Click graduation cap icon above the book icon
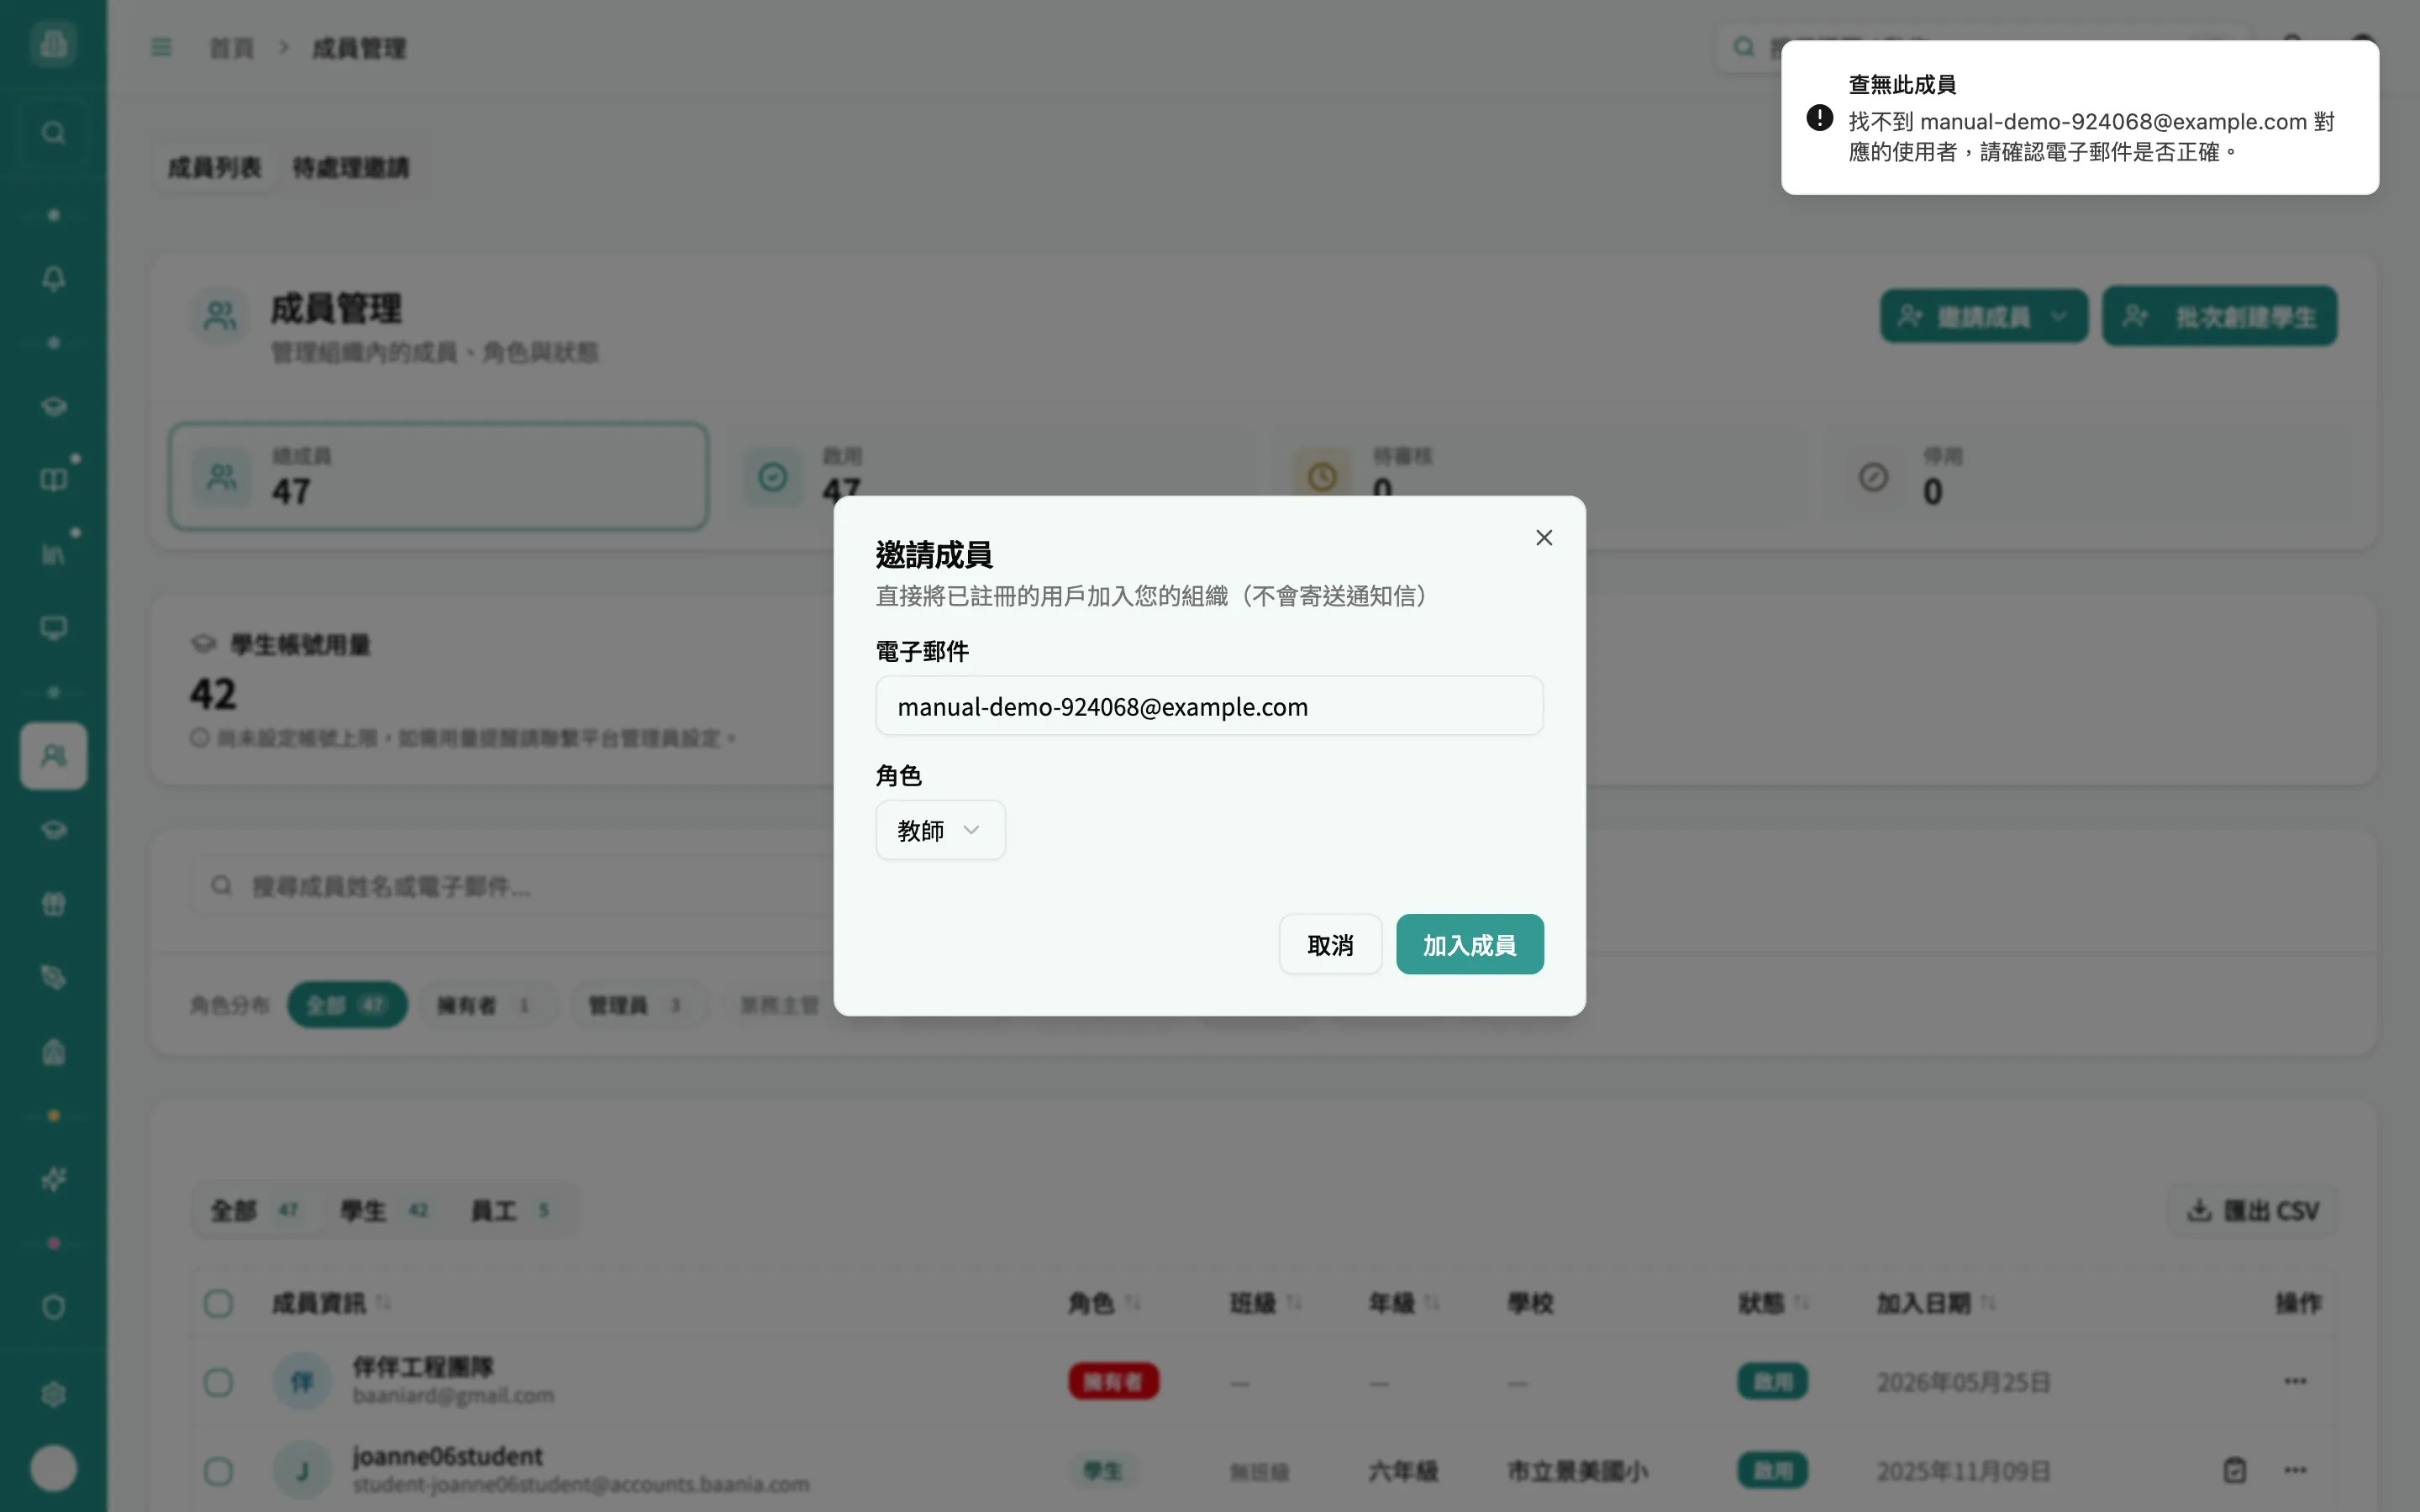The width and height of the screenshot is (2420, 1512). click(53, 406)
